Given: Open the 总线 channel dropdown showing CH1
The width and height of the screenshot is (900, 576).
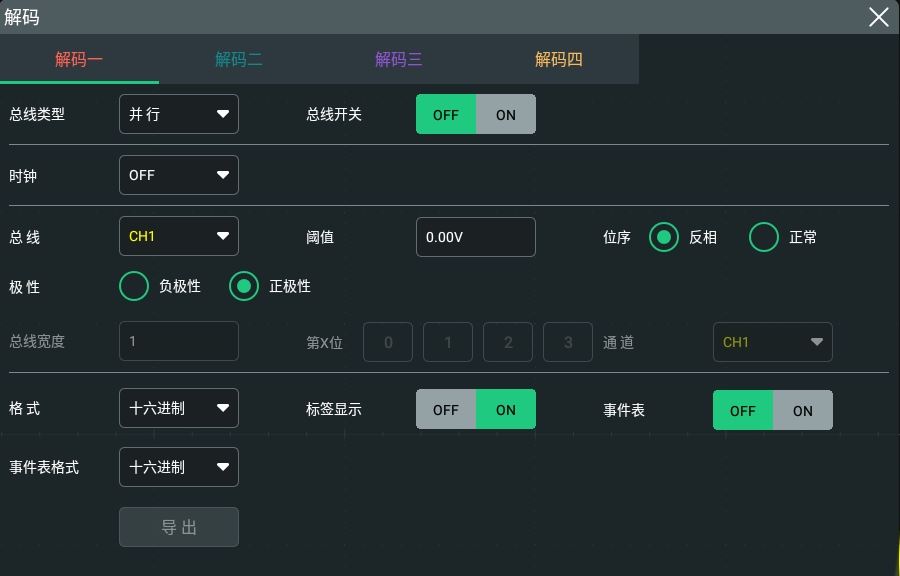Looking at the screenshot, I should [x=179, y=236].
